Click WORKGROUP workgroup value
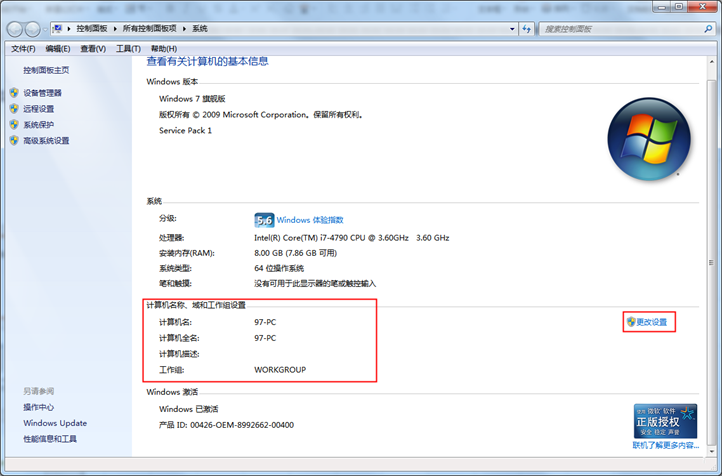 coord(280,370)
